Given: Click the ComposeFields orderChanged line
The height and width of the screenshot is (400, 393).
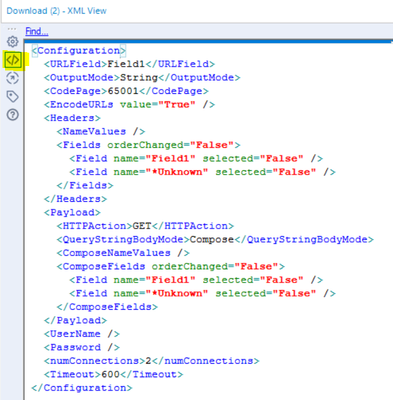Looking at the screenshot, I should tap(171, 266).
